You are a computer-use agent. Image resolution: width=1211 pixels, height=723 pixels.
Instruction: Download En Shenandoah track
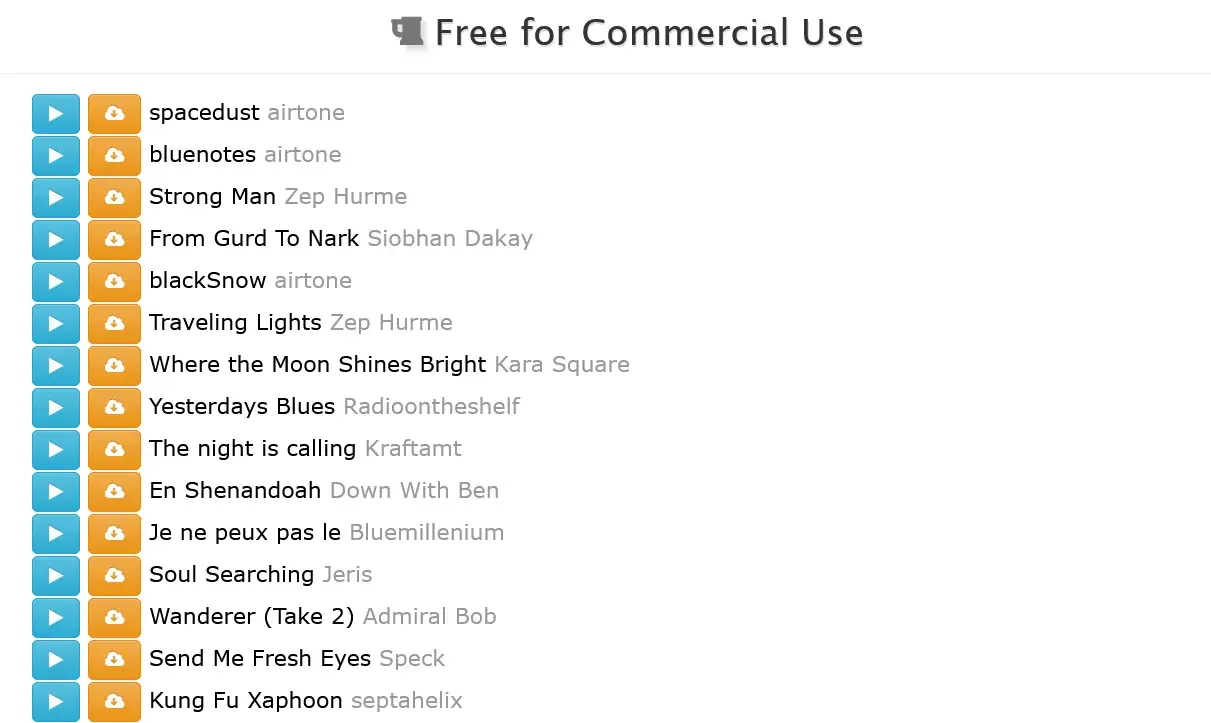coord(114,492)
